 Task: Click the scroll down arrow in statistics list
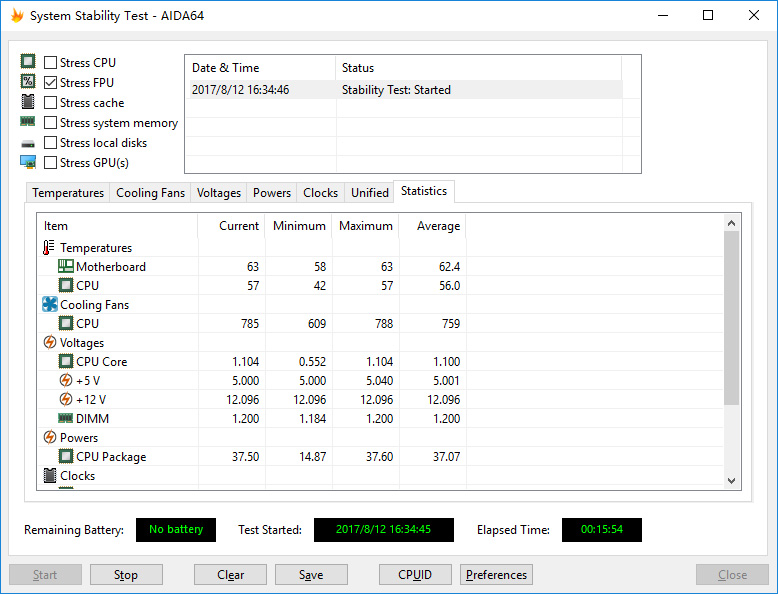click(x=731, y=480)
